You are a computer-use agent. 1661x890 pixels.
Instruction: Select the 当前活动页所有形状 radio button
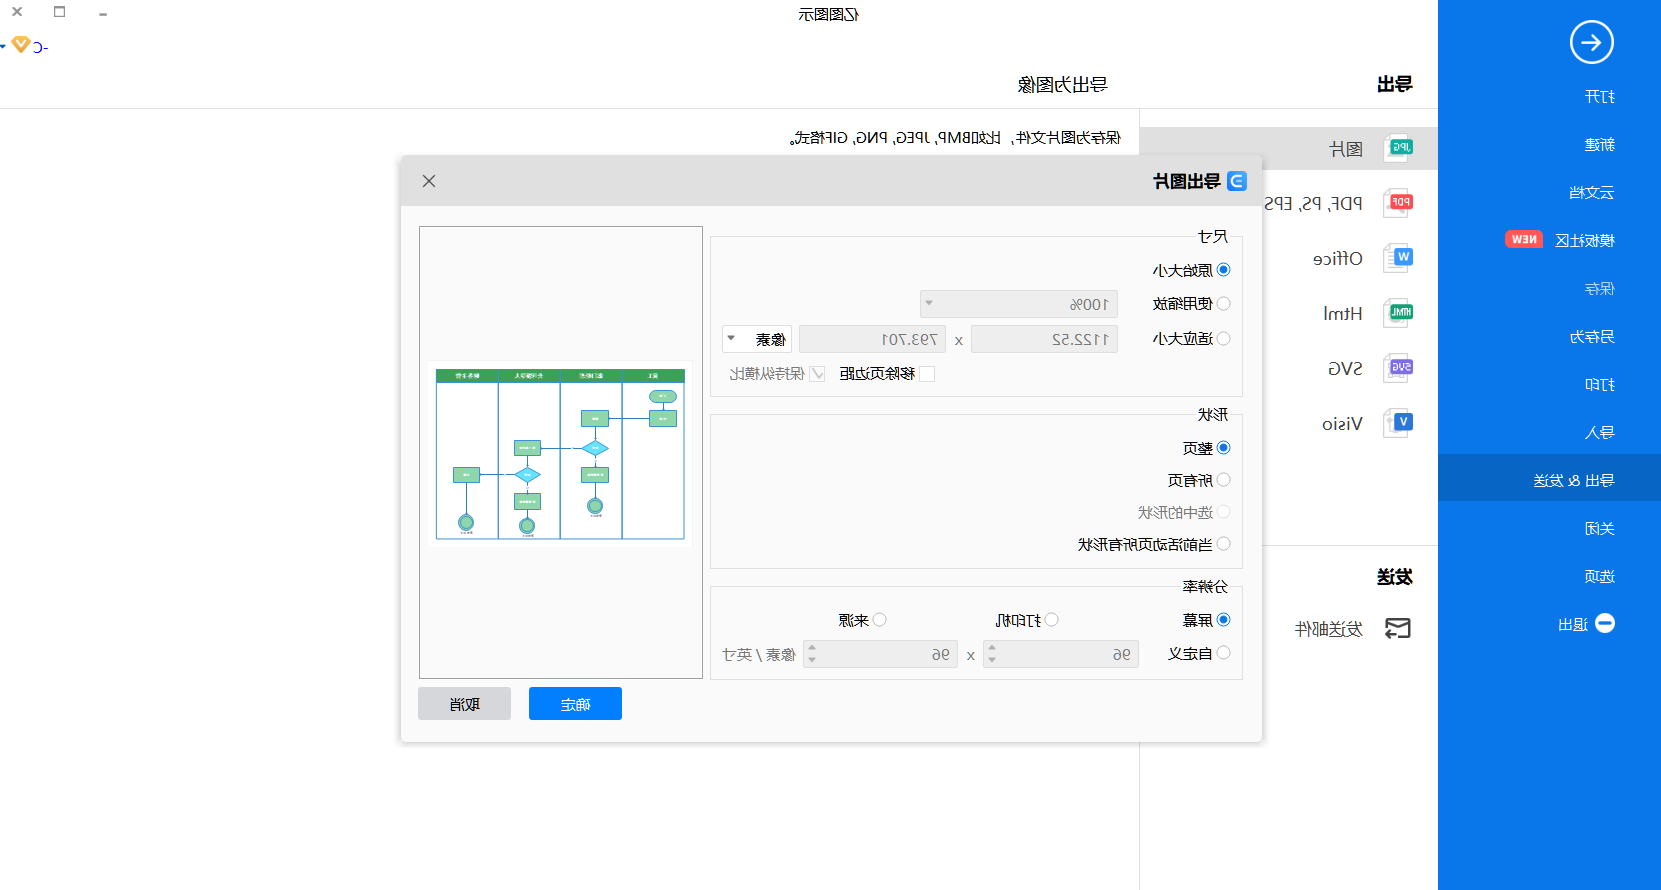tap(1224, 544)
